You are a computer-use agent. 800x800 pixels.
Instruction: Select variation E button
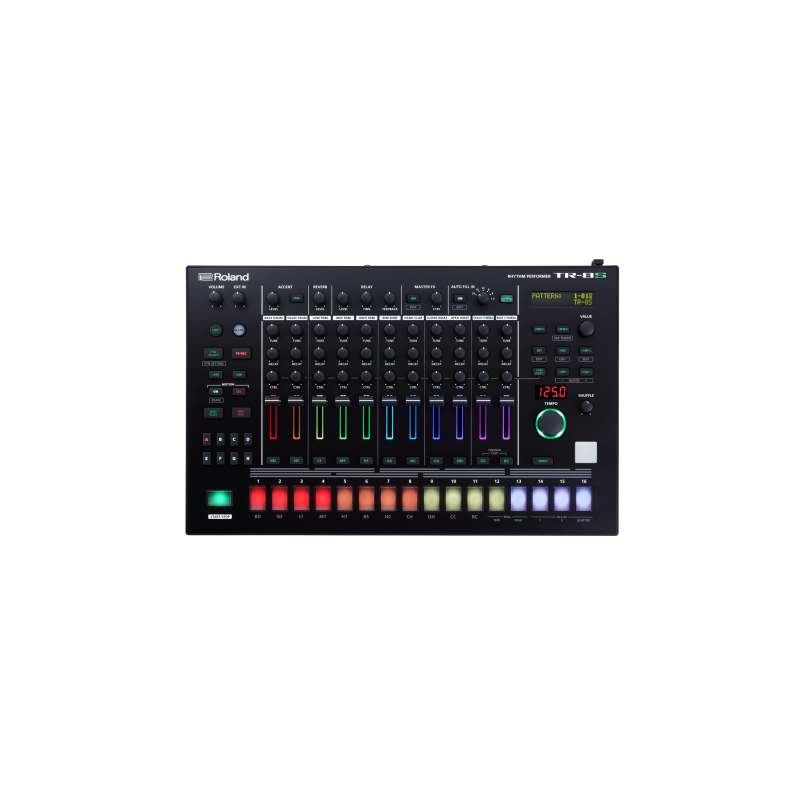point(207,458)
